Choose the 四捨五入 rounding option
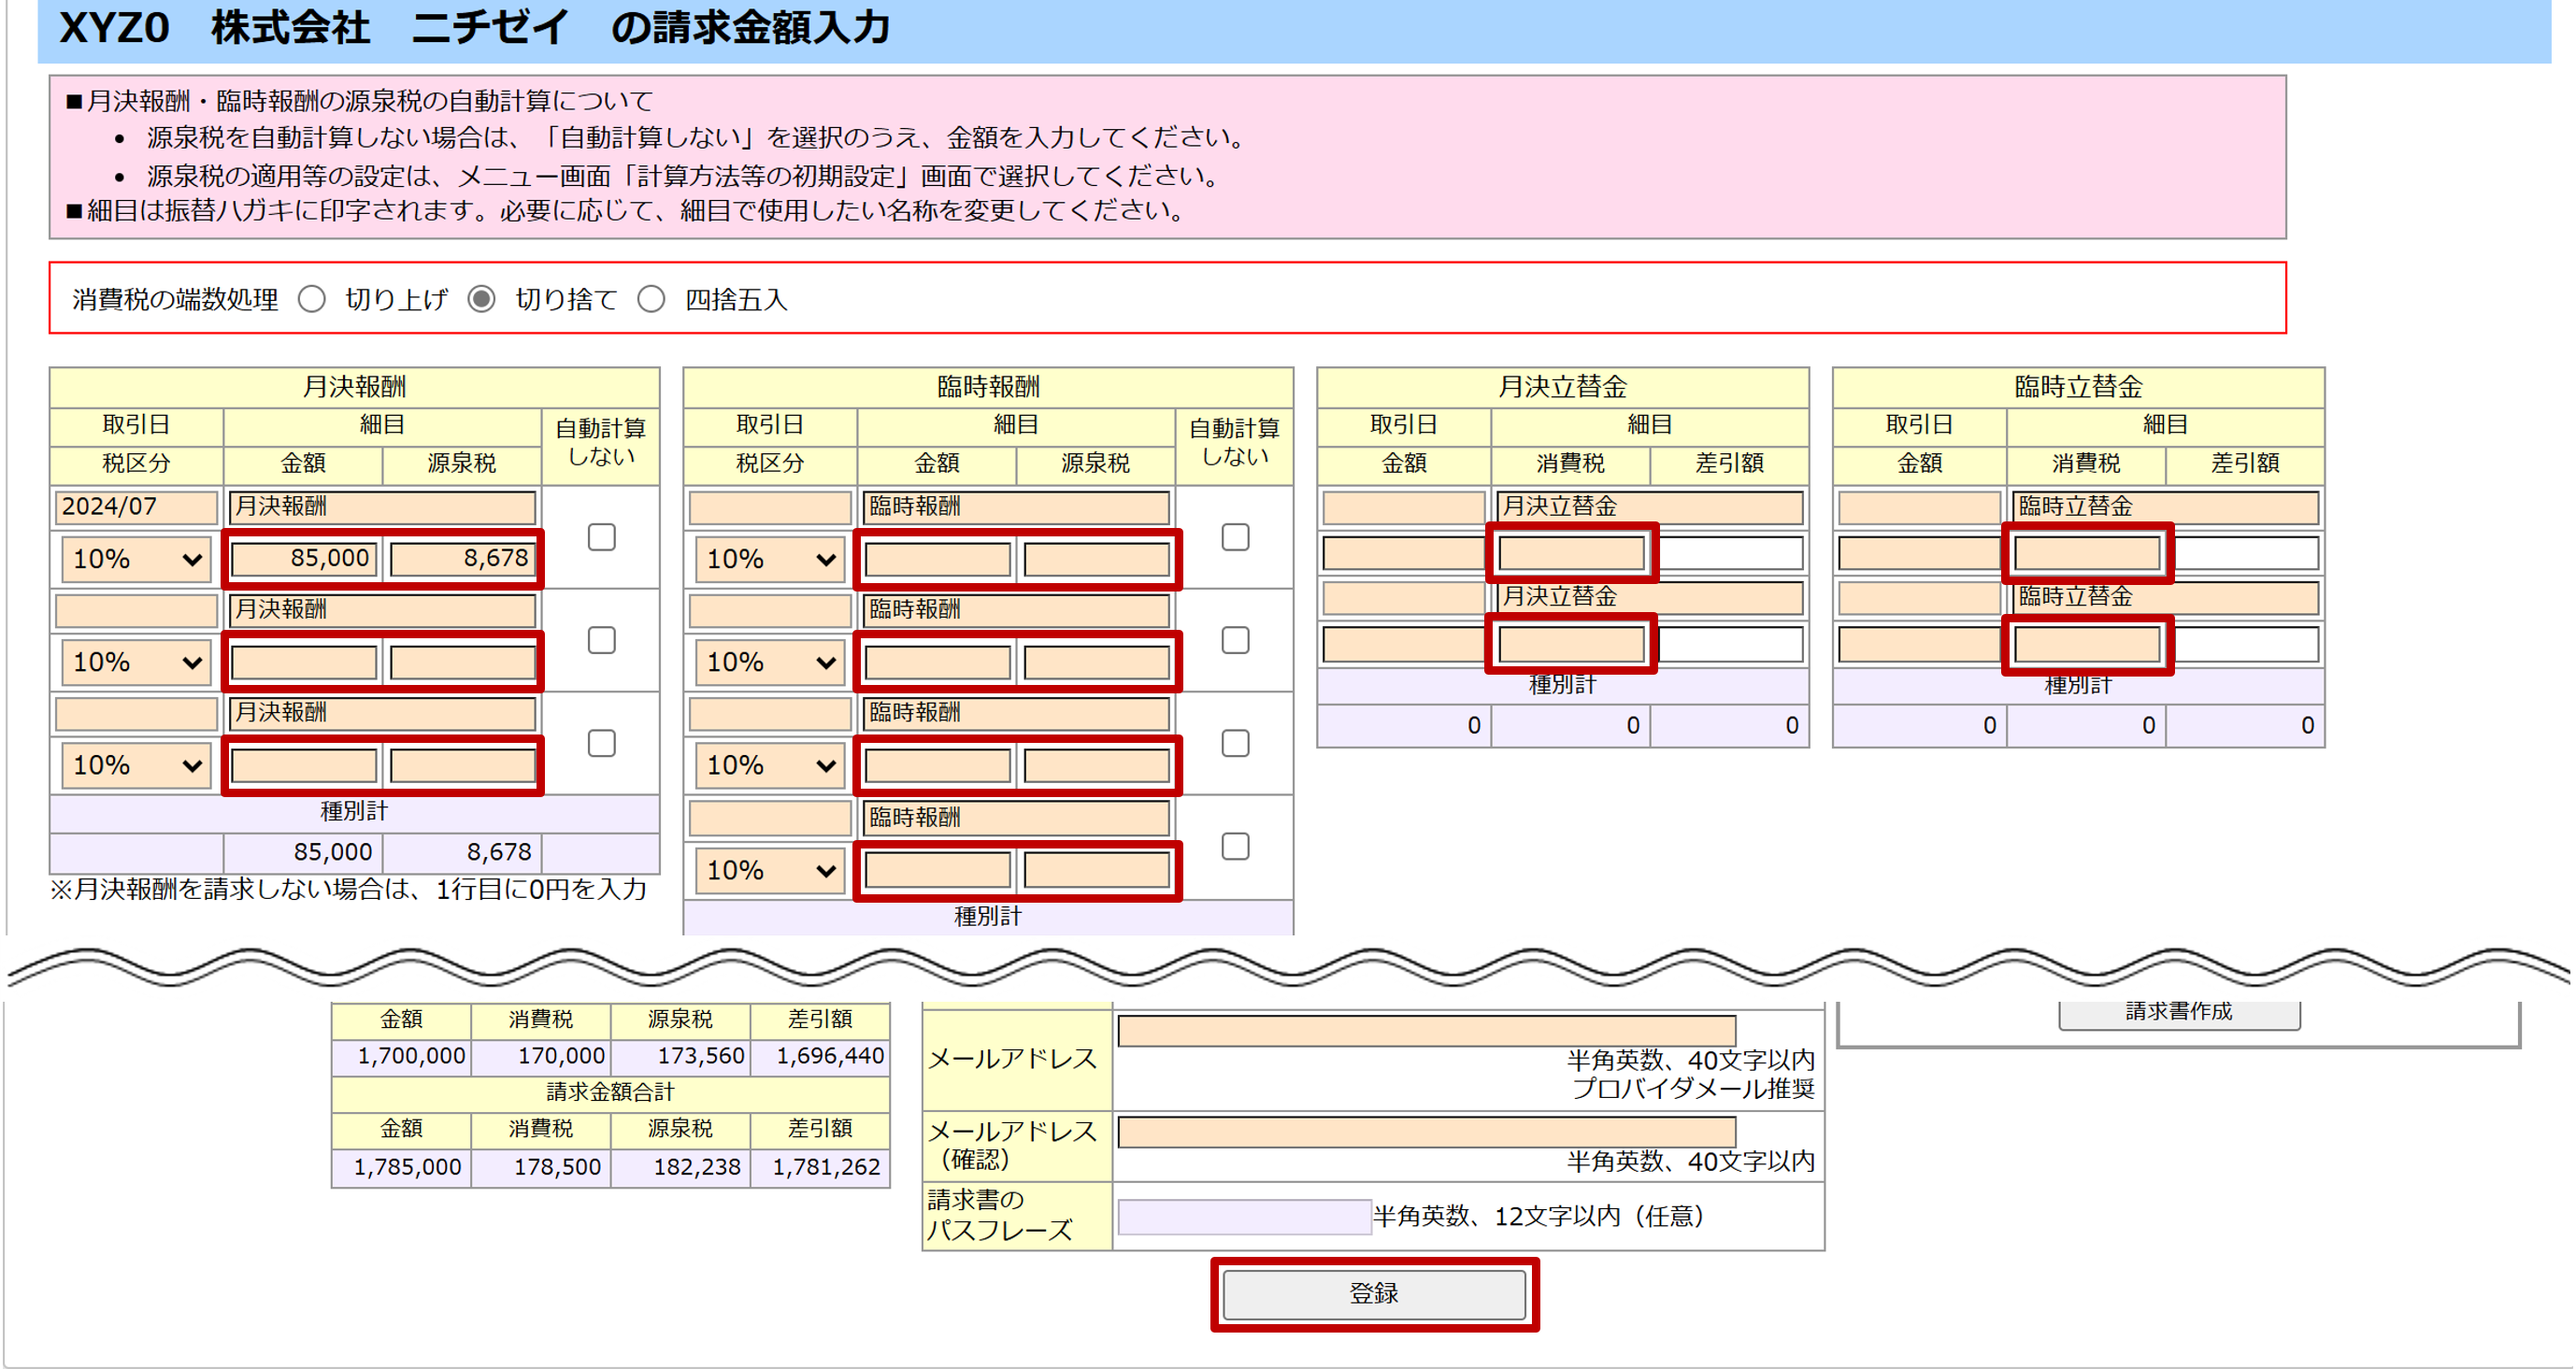 (652, 299)
